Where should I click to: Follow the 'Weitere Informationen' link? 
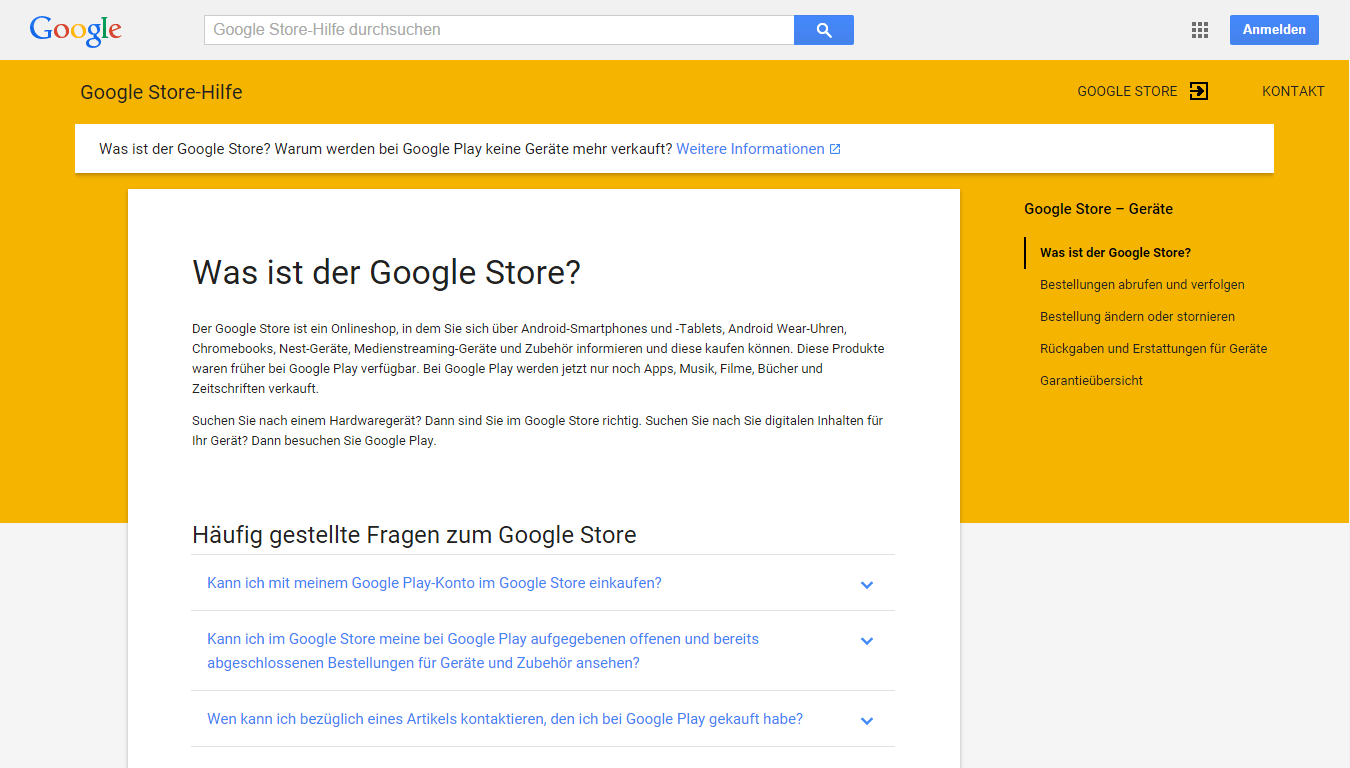(750, 149)
